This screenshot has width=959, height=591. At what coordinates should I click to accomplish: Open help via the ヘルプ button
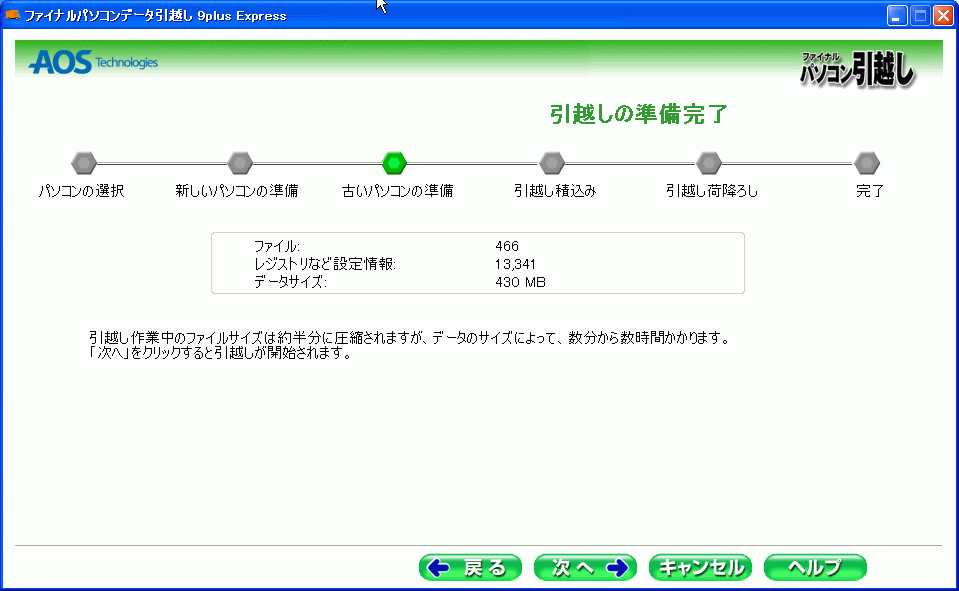point(814,568)
